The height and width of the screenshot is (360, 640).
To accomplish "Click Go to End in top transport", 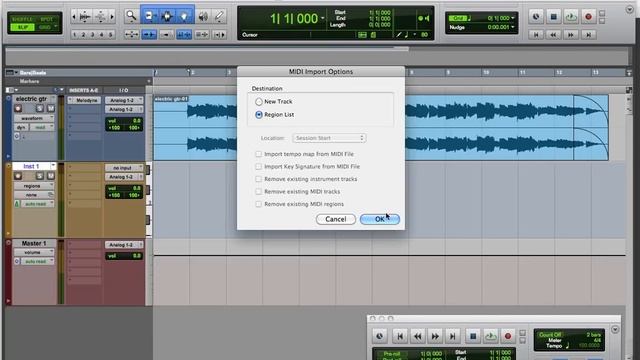I will (588, 35).
